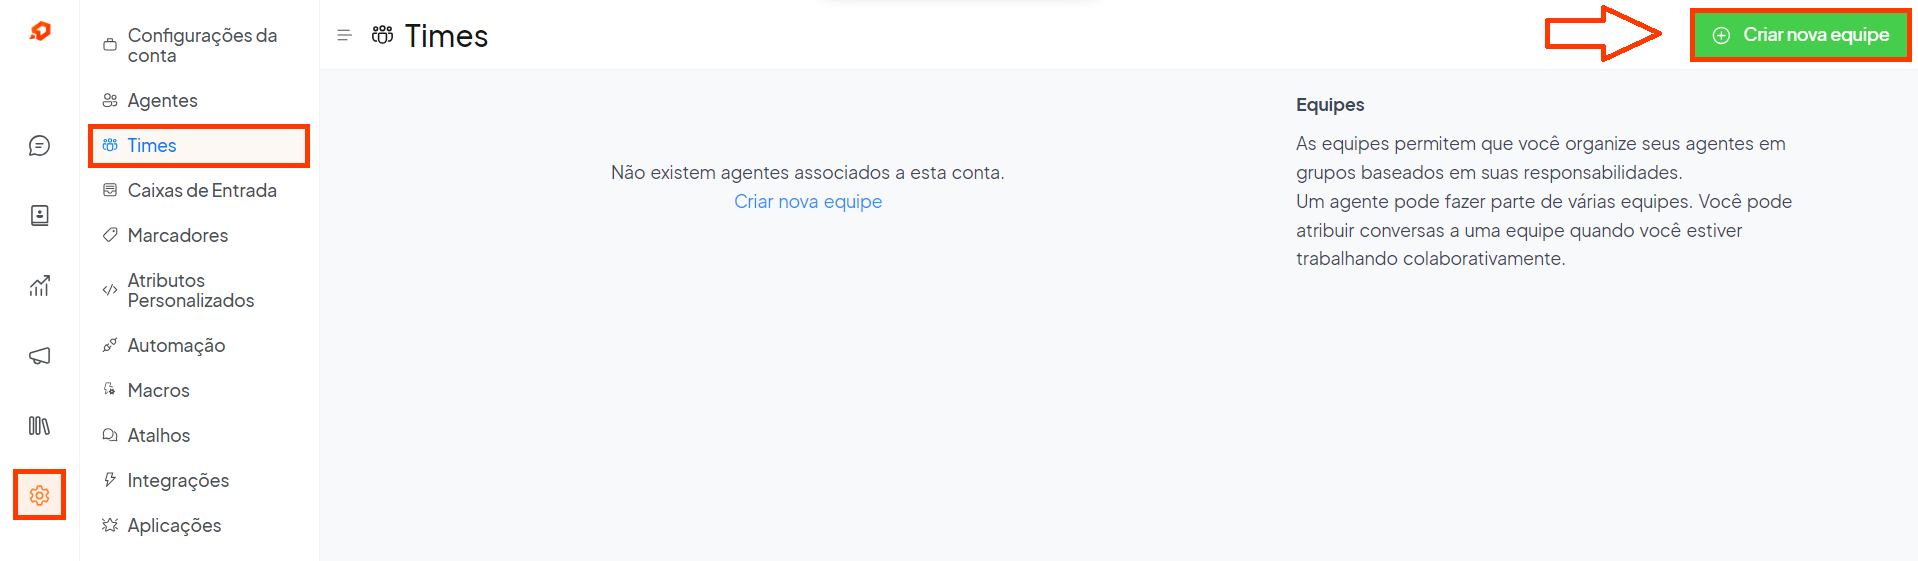The width and height of the screenshot is (1918, 561).
Task: Open the conversations chat bubble icon
Action: (39, 146)
